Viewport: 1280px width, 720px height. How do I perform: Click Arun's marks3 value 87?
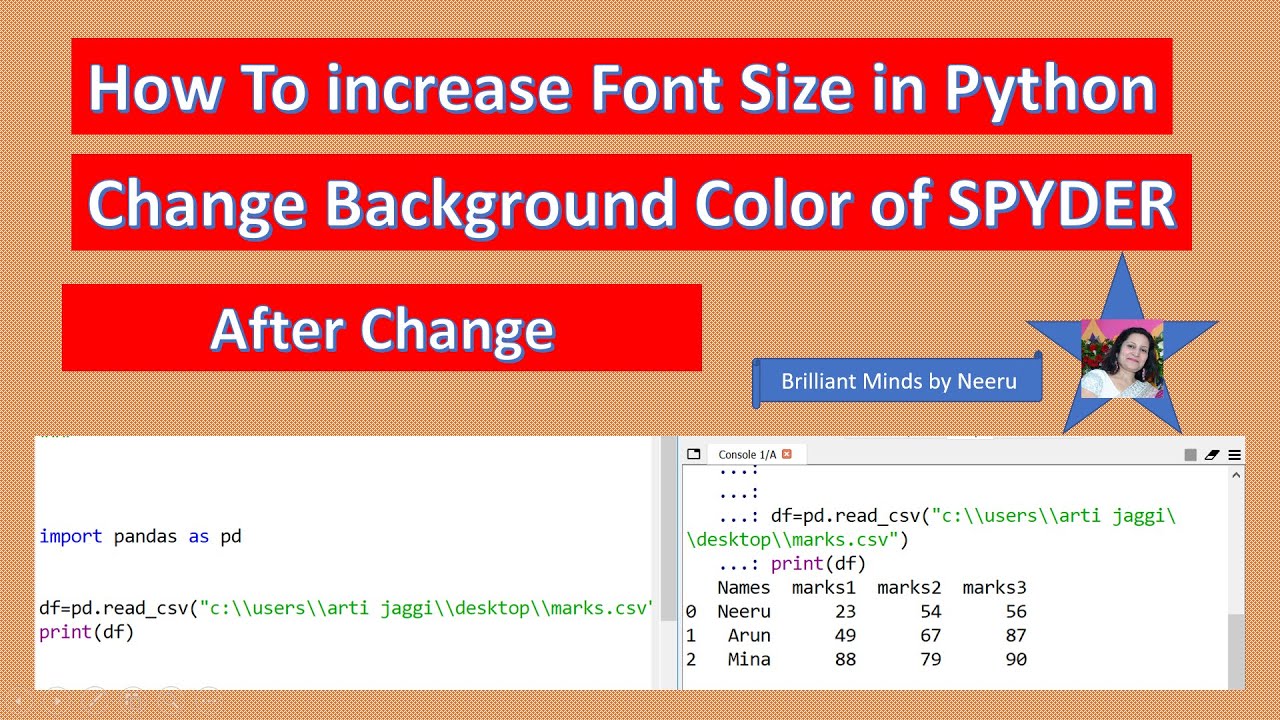click(1016, 635)
